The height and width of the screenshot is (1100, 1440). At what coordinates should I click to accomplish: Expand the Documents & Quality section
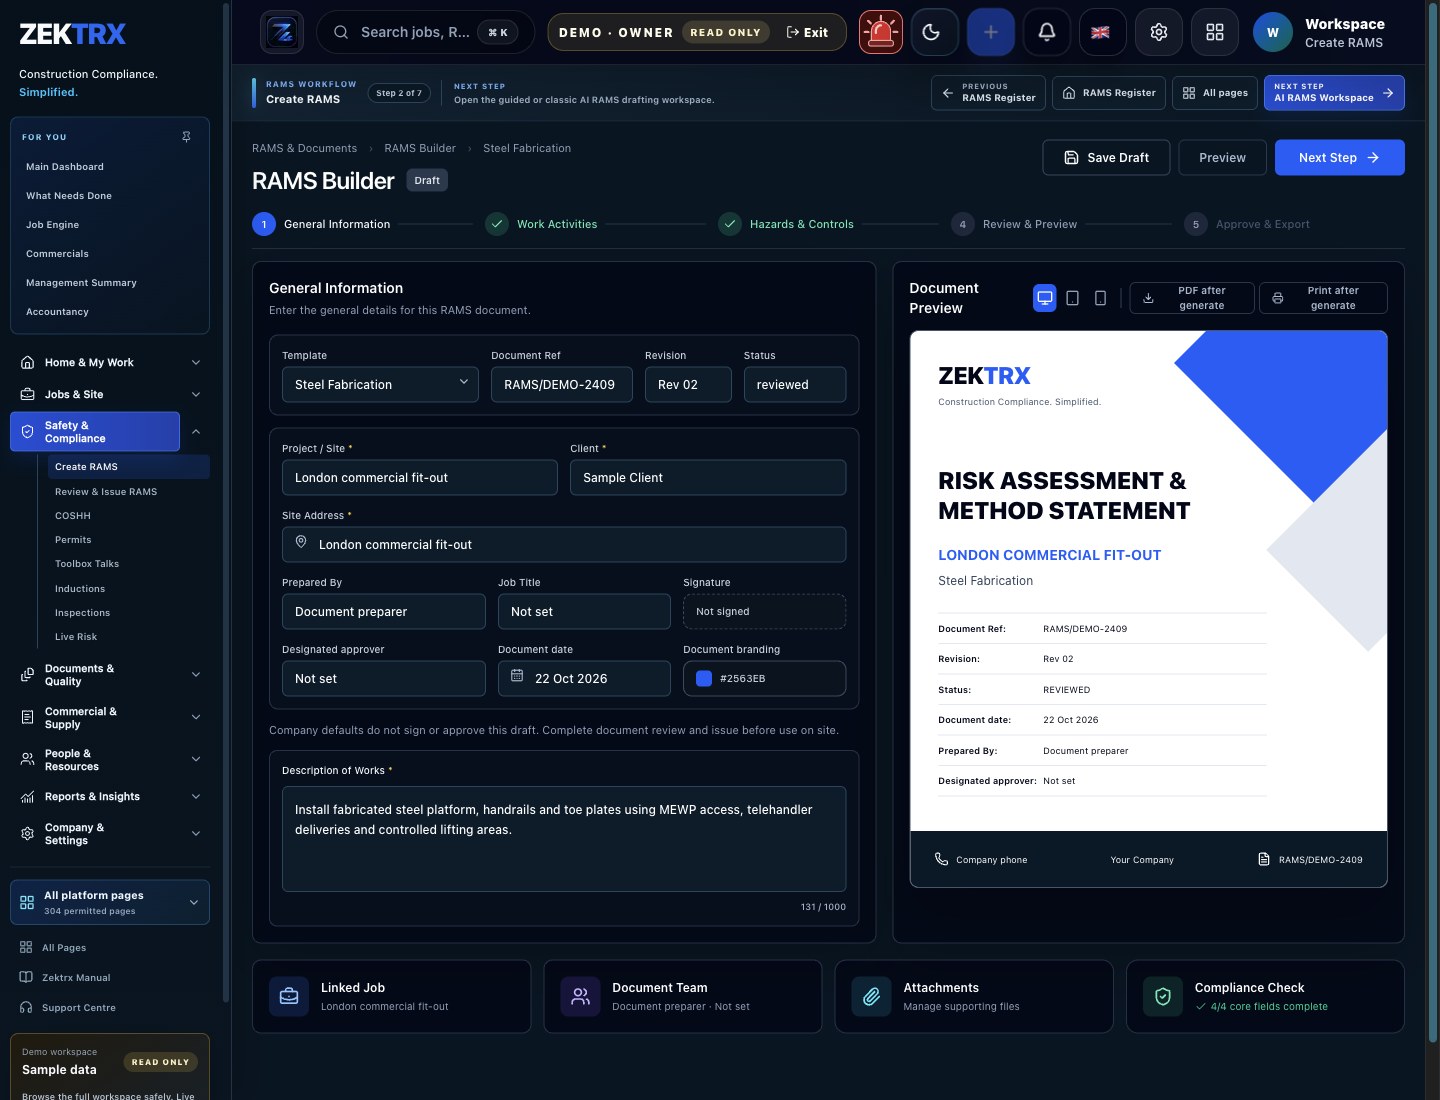[110, 675]
